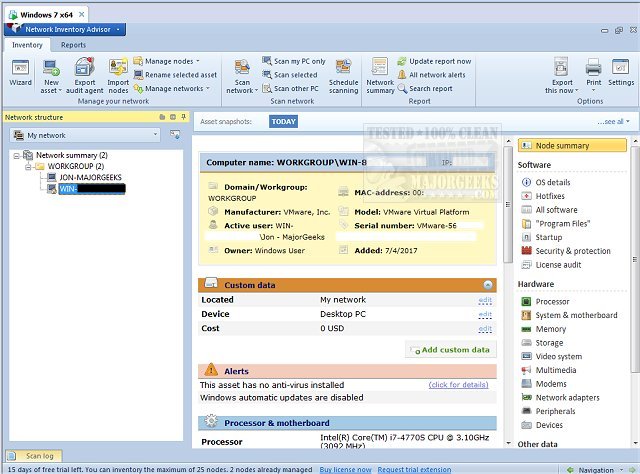View All software list
The image size is (640, 474).
point(549,210)
